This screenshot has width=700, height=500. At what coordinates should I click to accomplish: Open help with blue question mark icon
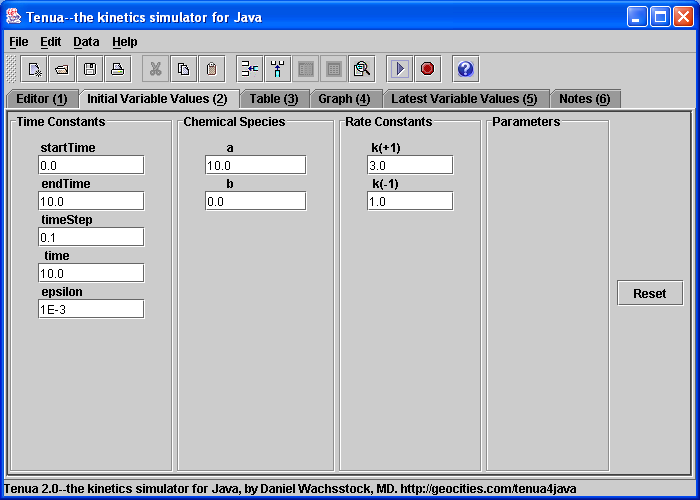466,69
